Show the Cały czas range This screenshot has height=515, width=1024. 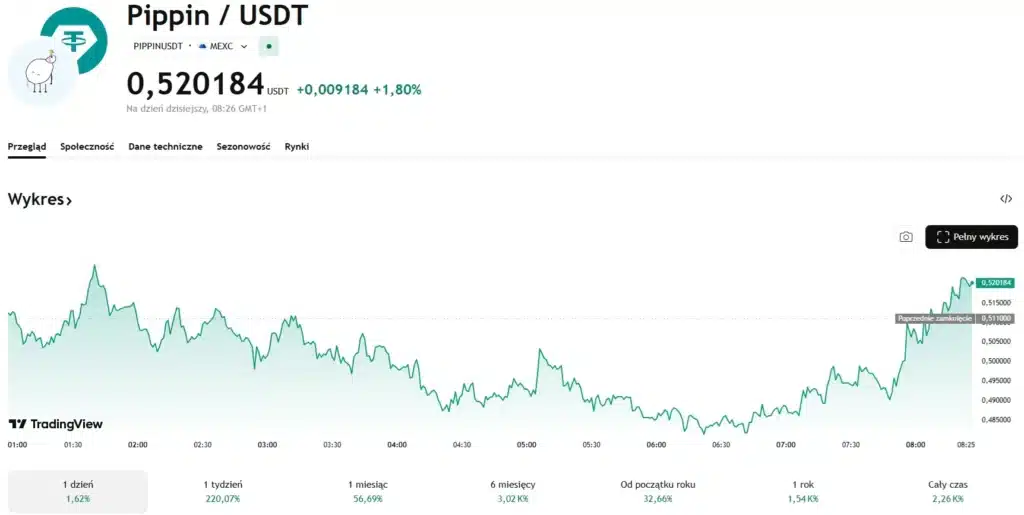[946, 491]
